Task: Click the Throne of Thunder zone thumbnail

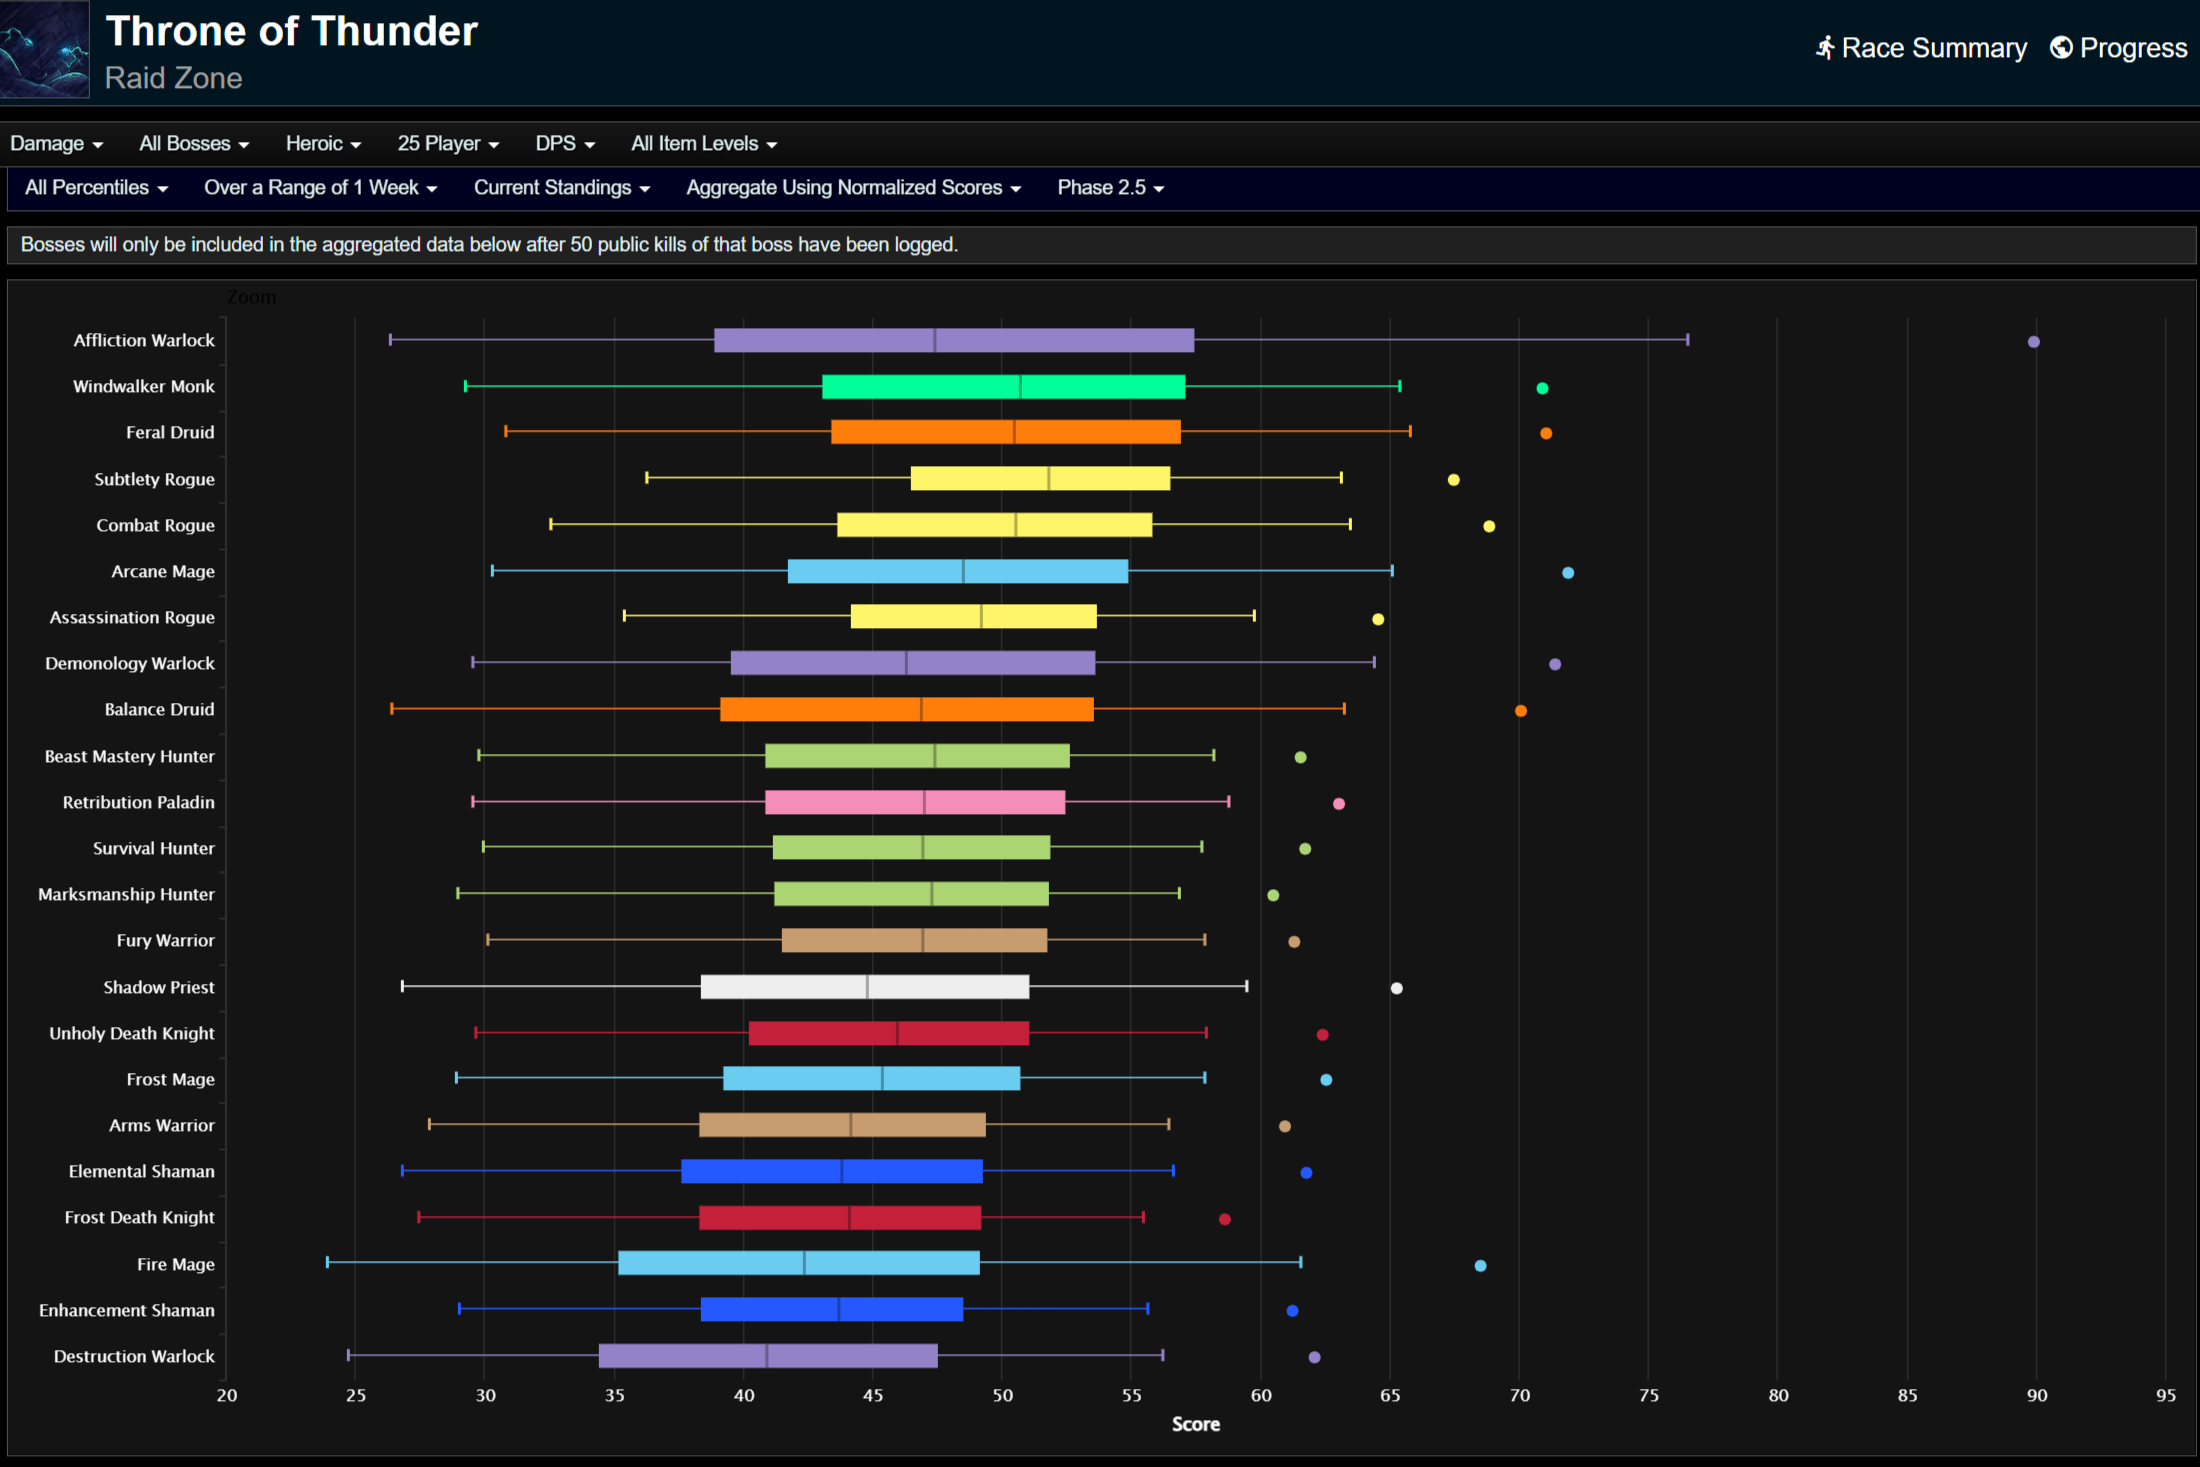Action: (45, 49)
